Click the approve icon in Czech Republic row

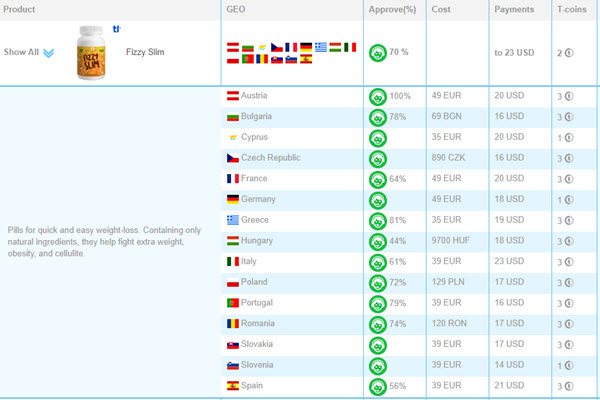[378, 158]
